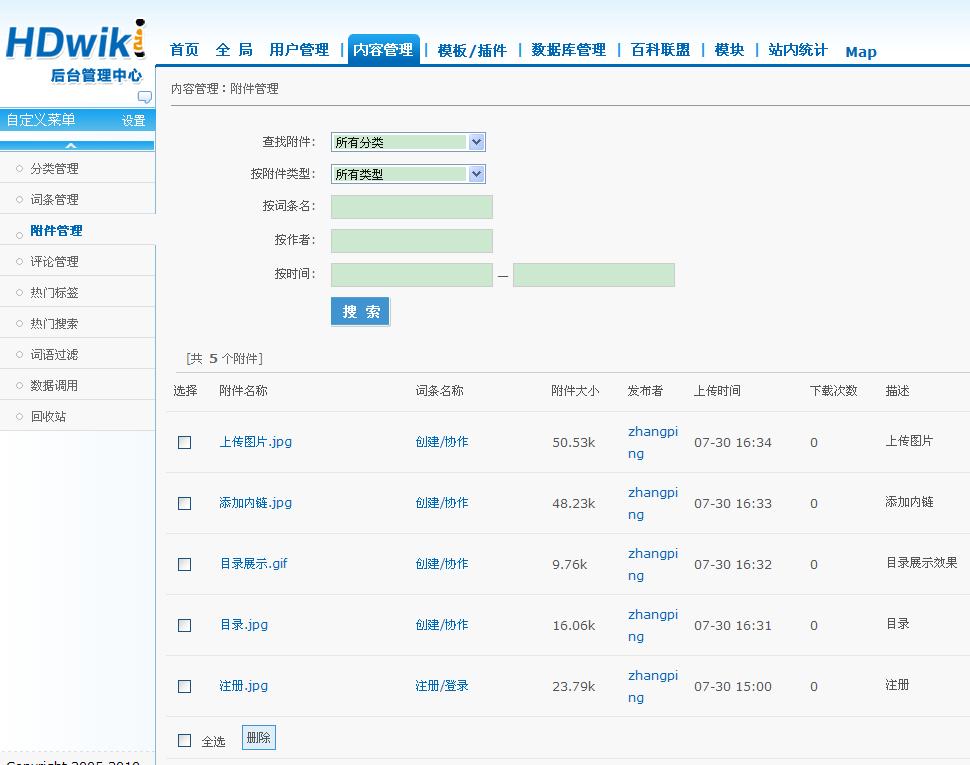Expand the 所有分类 dropdown
This screenshot has width=970, height=765.
point(408,142)
